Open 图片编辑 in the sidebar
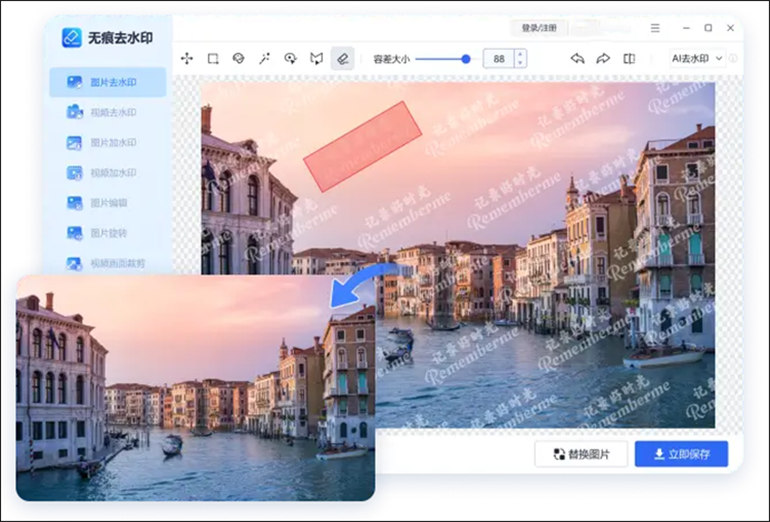This screenshot has height=522, width=770. (x=108, y=203)
